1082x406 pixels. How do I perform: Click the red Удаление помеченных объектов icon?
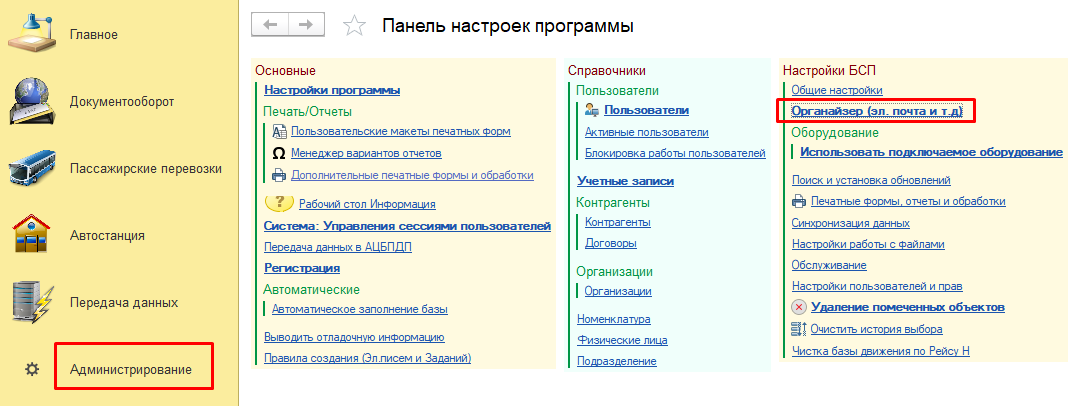pyautogui.click(x=798, y=307)
